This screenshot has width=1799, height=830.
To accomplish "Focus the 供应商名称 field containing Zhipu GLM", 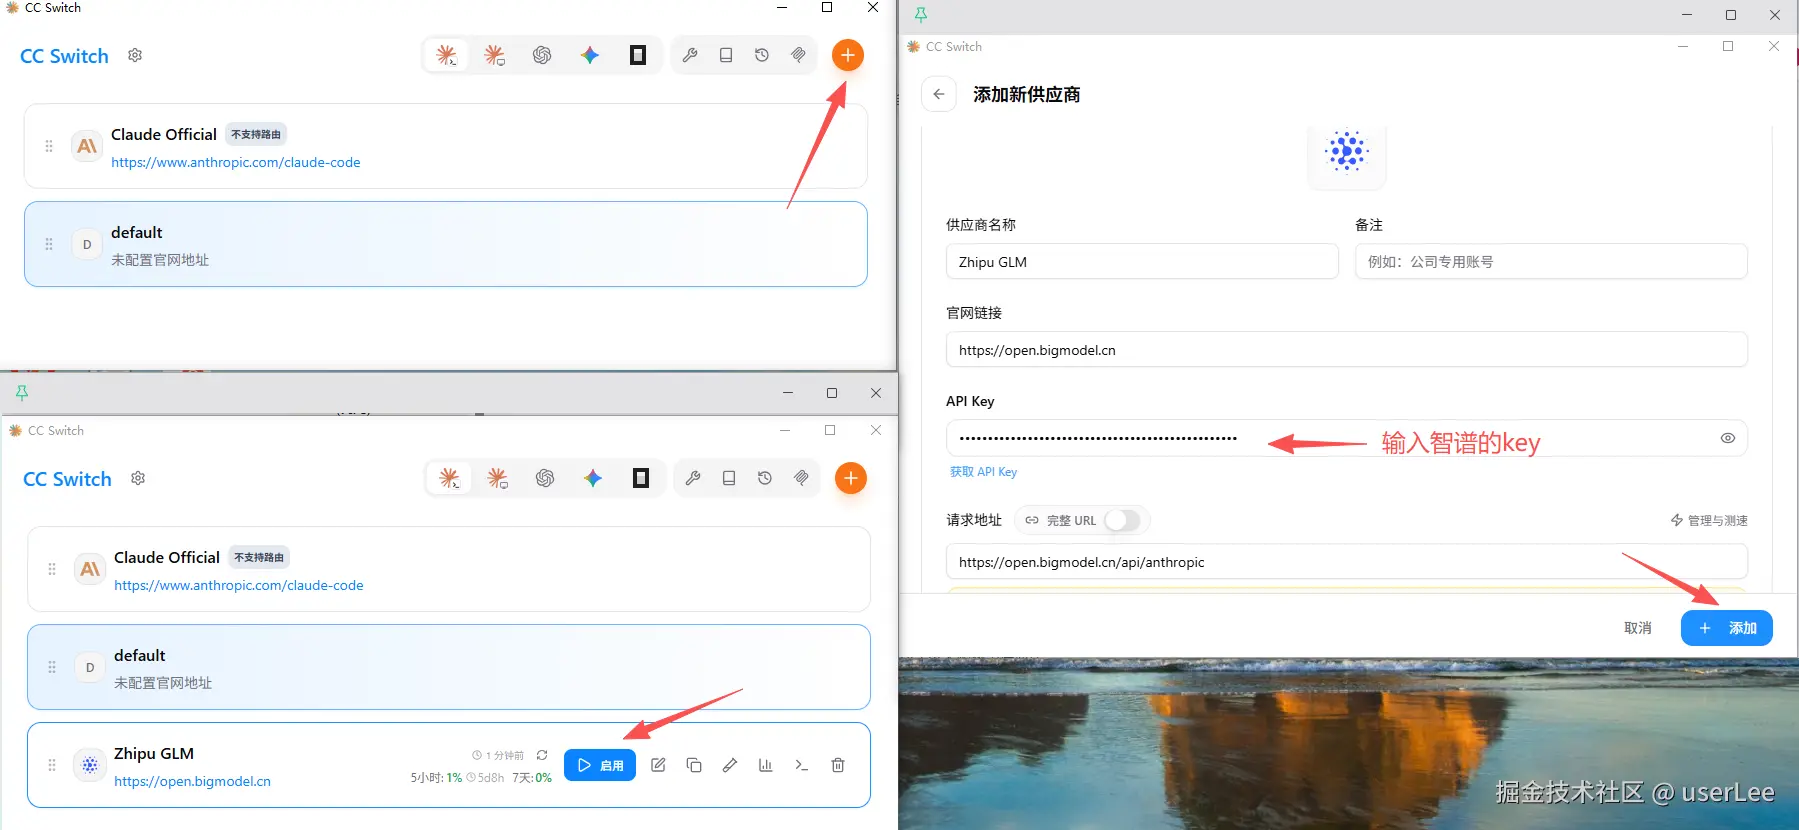I will pos(1142,262).
